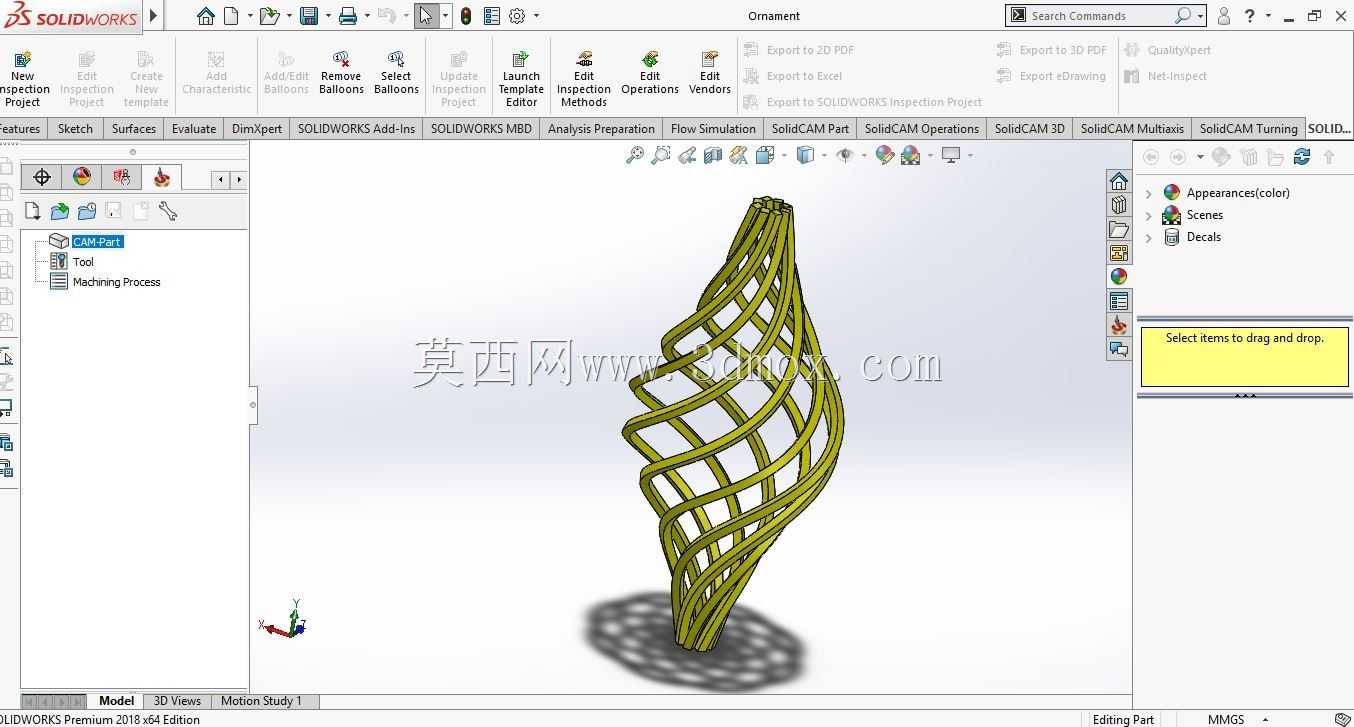The width and height of the screenshot is (1354, 727).
Task: Switch to the Evaluate tab
Action: 194,128
